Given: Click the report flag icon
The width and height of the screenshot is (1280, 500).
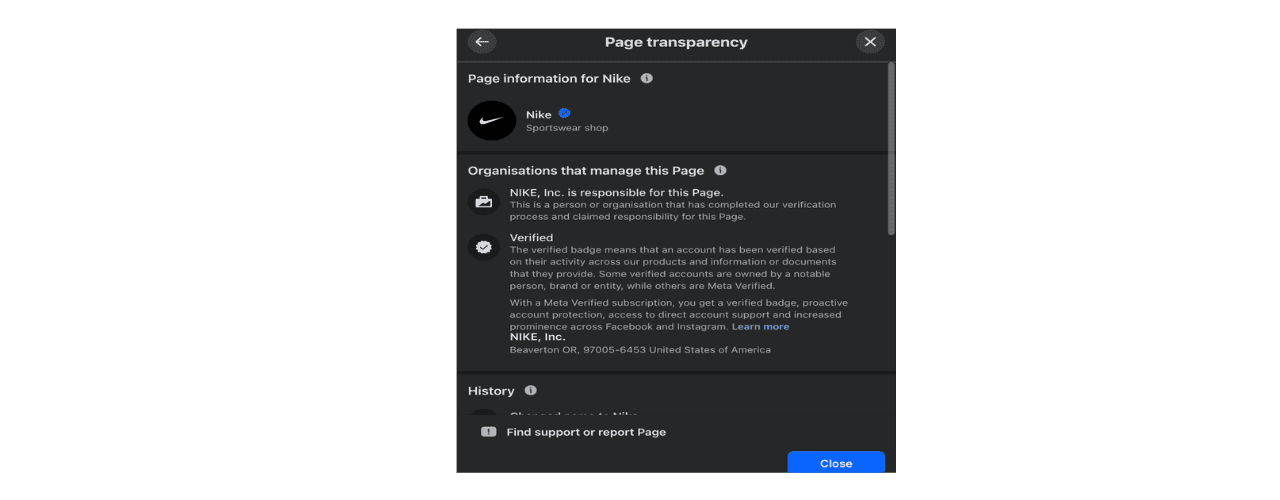Looking at the screenshot, I should click(488, 432).
